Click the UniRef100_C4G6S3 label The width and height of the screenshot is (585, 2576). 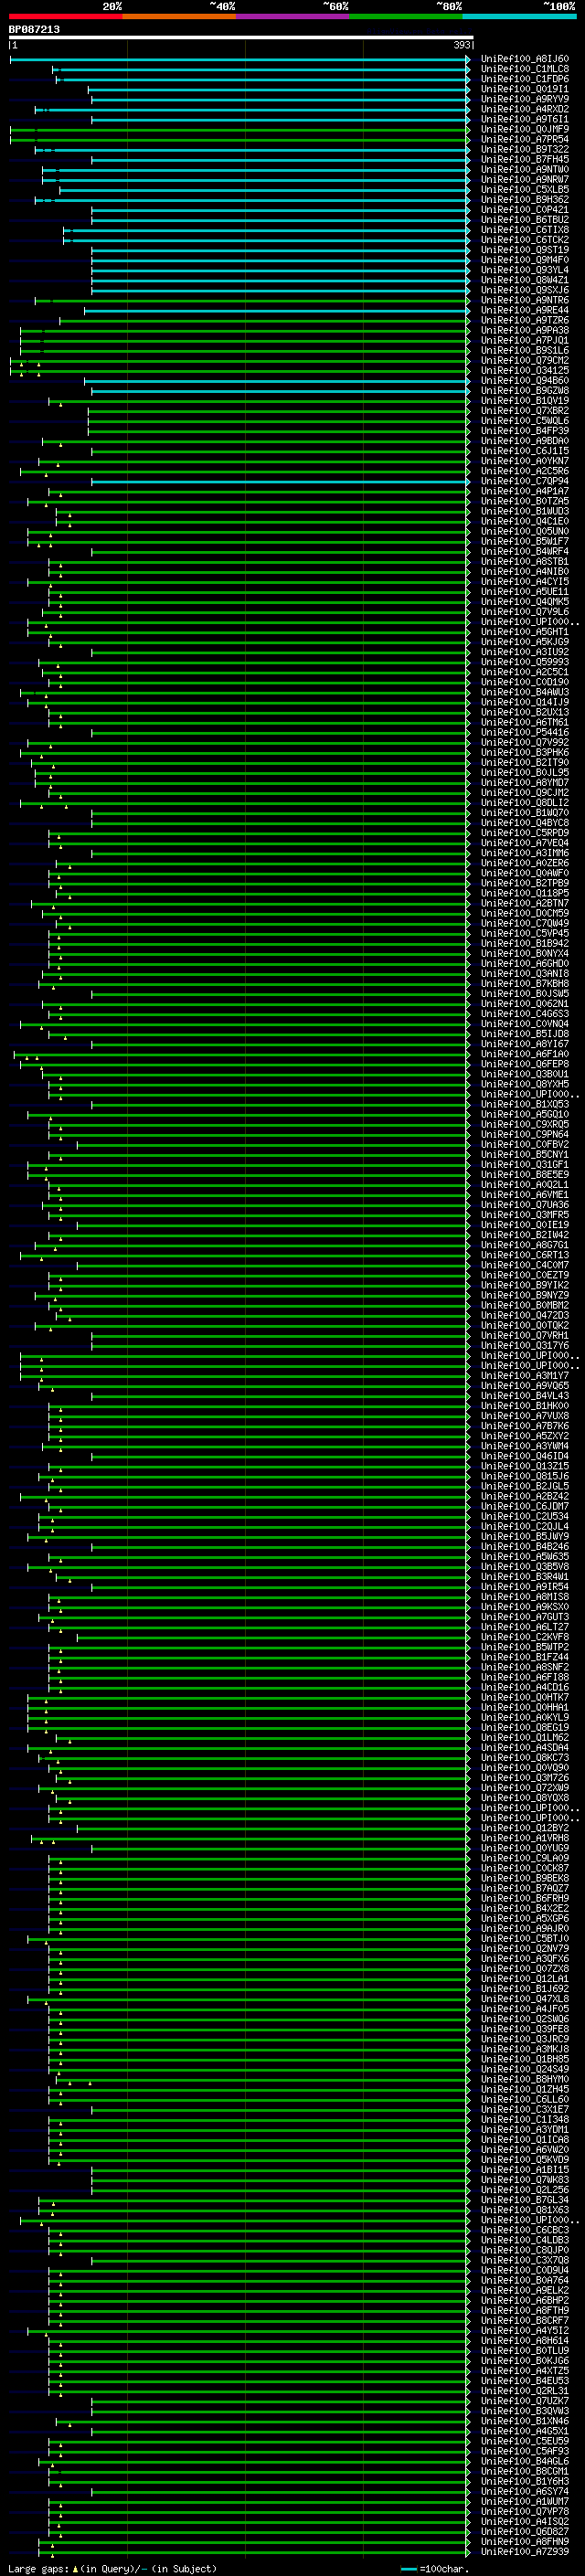click(x=524, y=1014)
